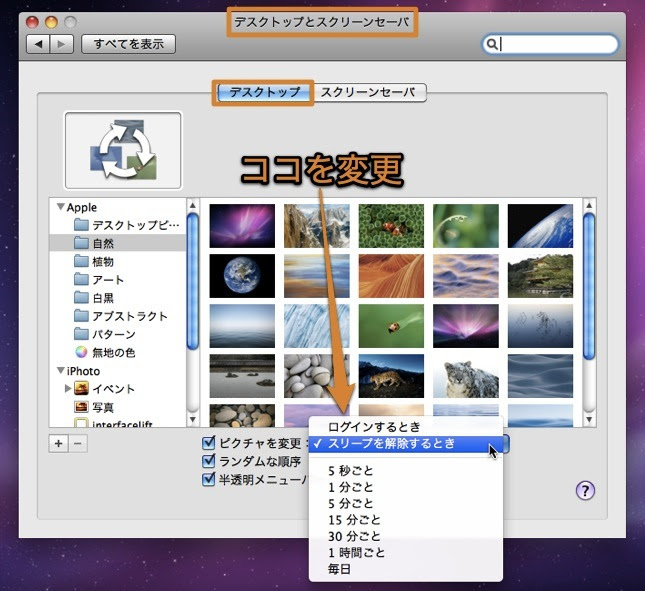Click the すべてを表示 button
The width and height of the screenshot is (645, 591).
tap(128, 44)
